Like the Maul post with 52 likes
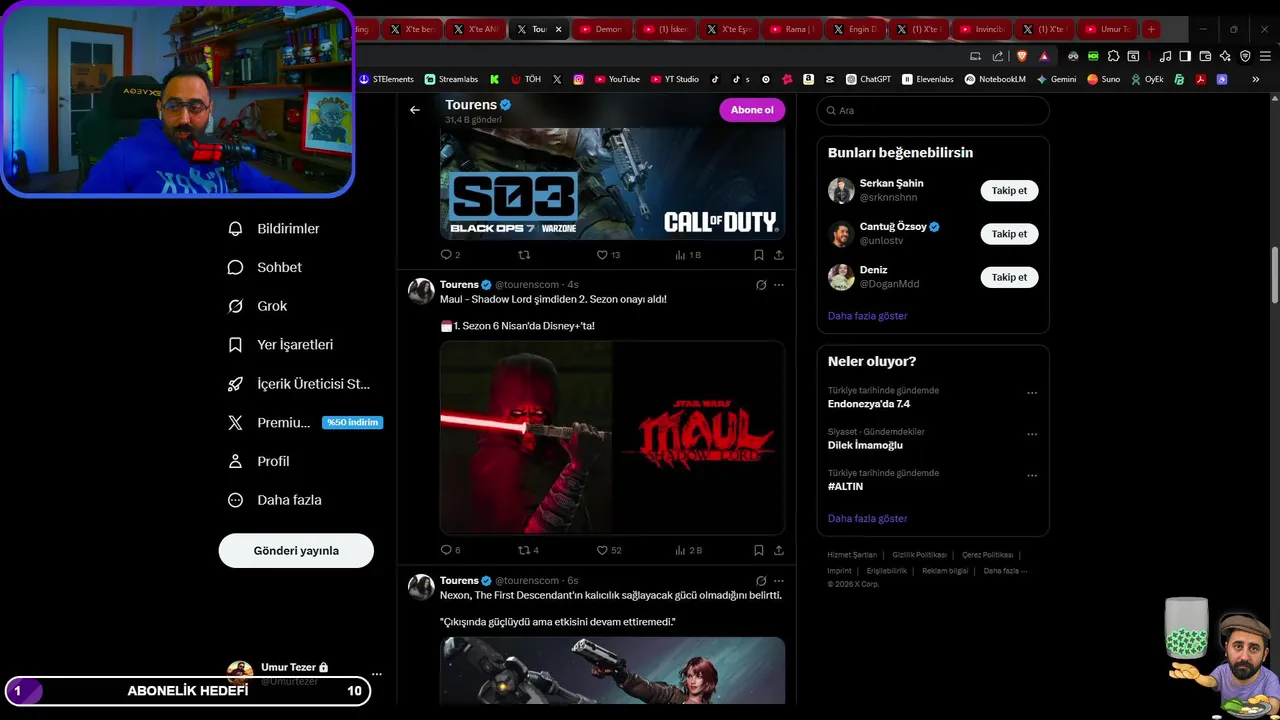 608,550
